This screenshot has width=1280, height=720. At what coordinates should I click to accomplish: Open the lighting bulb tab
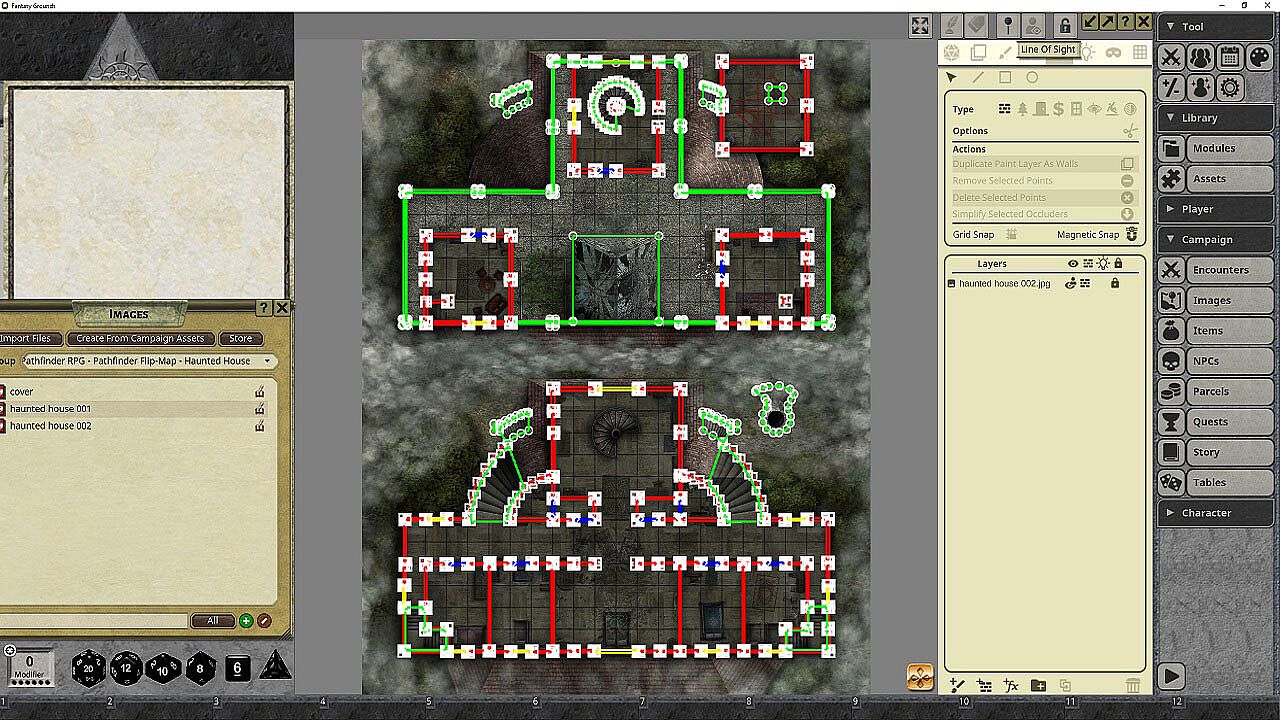(x=1088, y=52)
